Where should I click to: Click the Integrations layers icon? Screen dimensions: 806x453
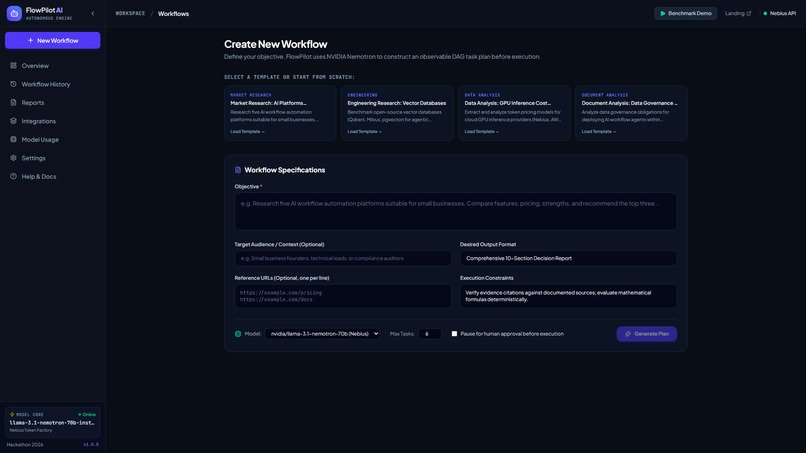click(x=13, y=121)
